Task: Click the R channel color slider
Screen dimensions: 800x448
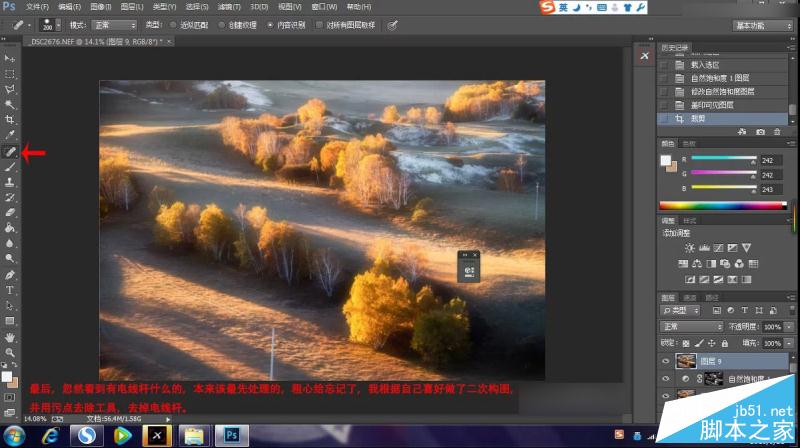Action: pyautogui.click(x=723, y=159)
